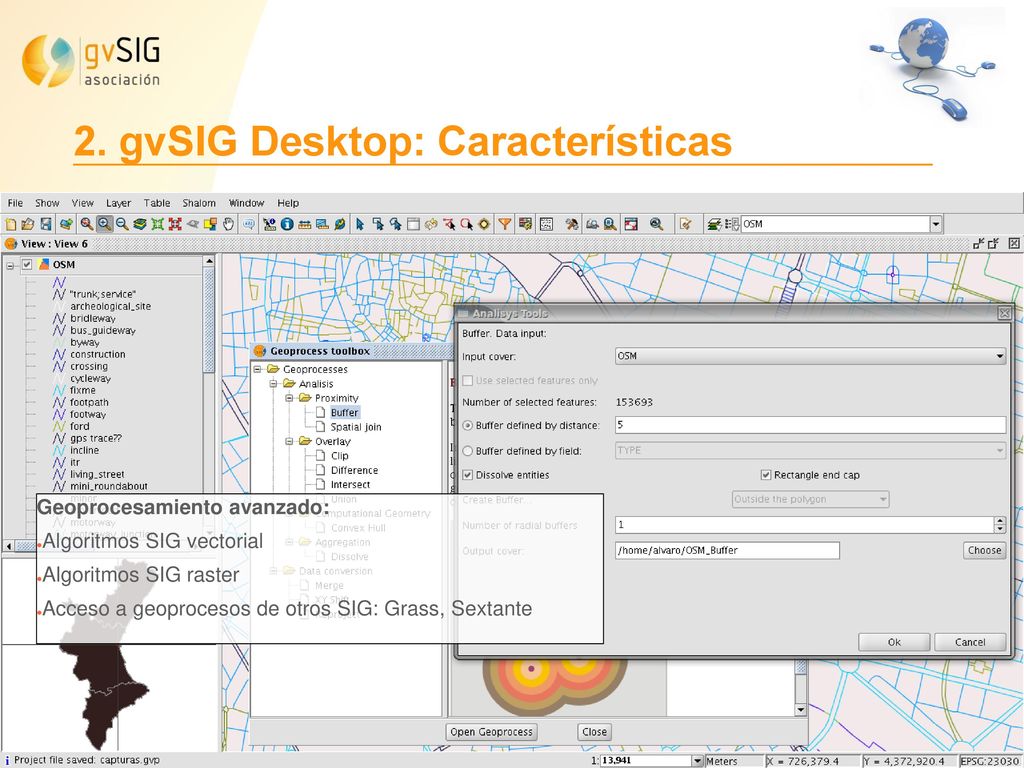Open the Input cover OSM dropdown
Viewport: 1024px width, 768px height.
point(810,356)
